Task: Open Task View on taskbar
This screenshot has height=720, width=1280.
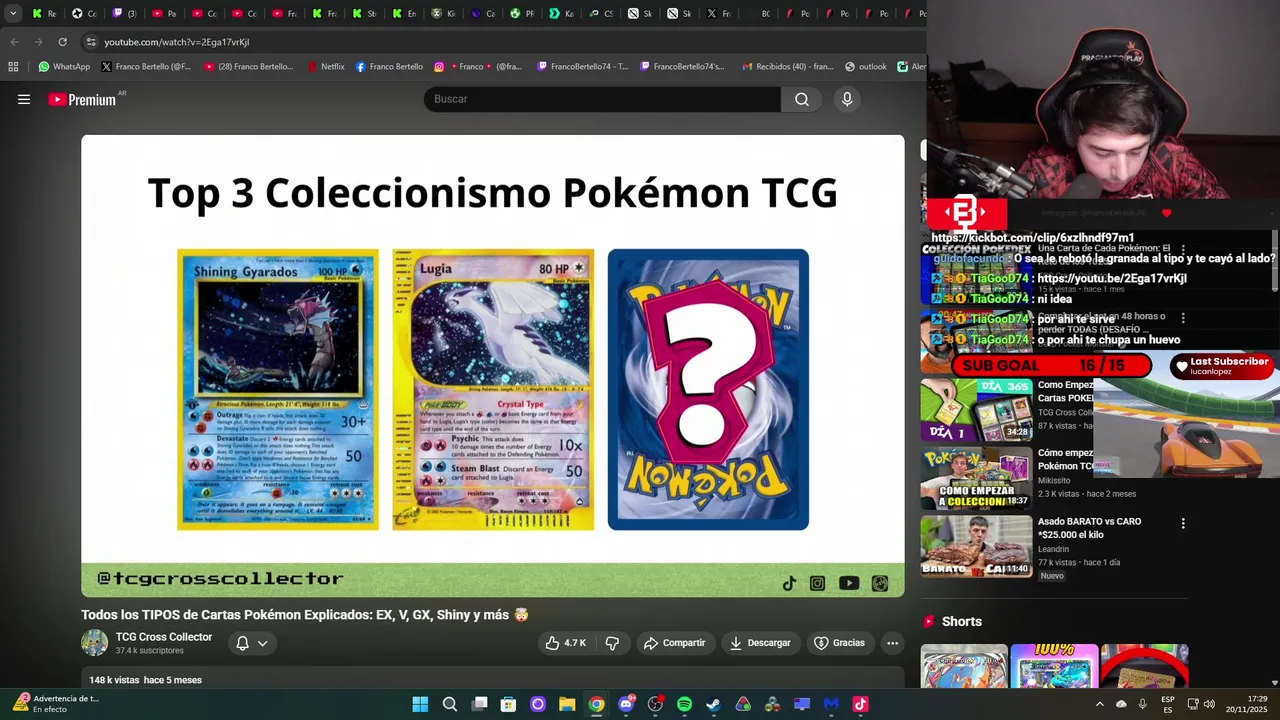Action: tap(479, 704)
